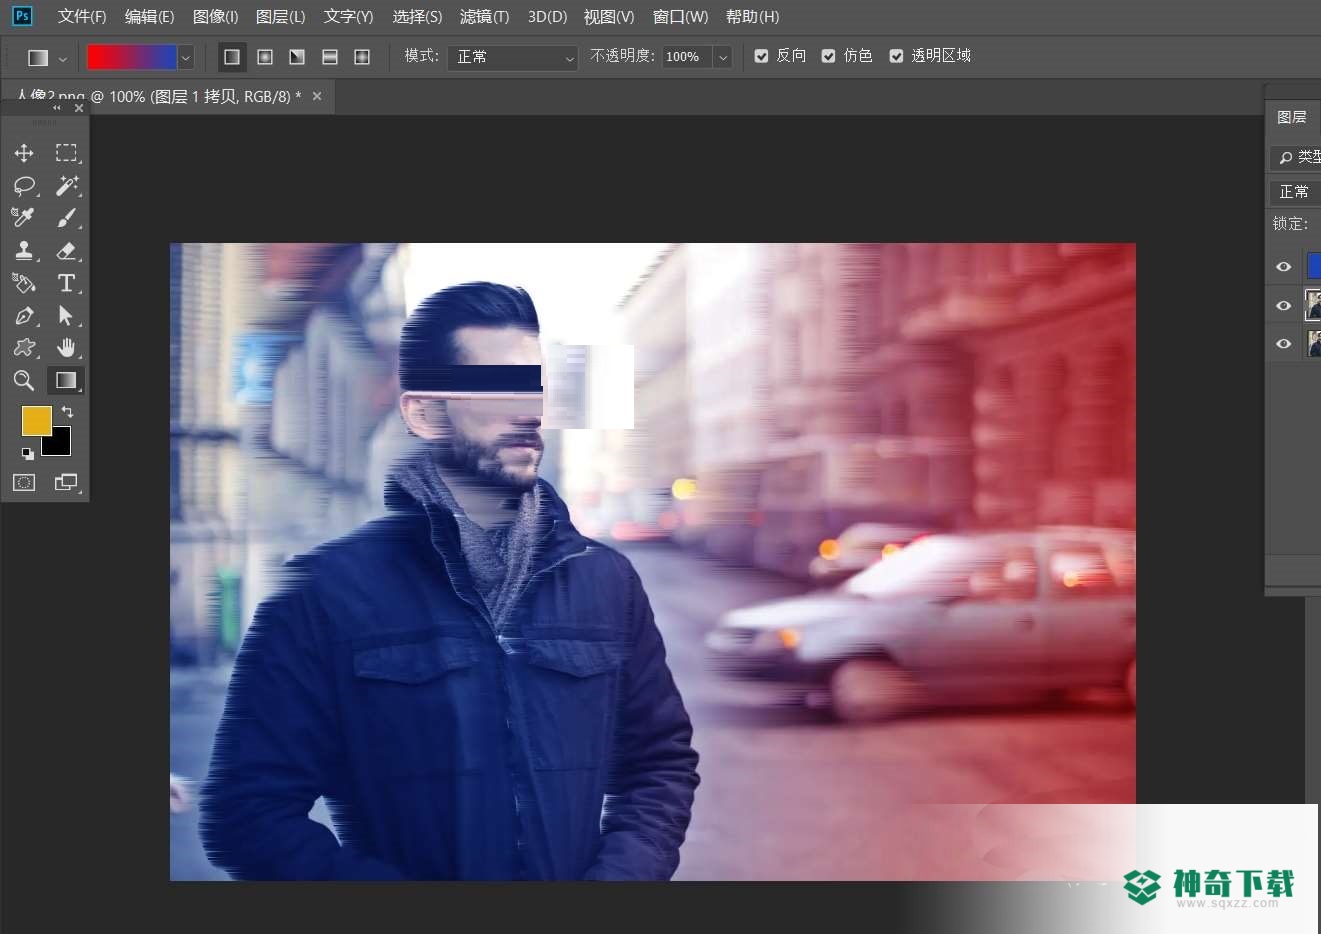Screen dimensions: 1321x934
Task: Open the 图像(I) menu
Action: [x=215, y=17]
